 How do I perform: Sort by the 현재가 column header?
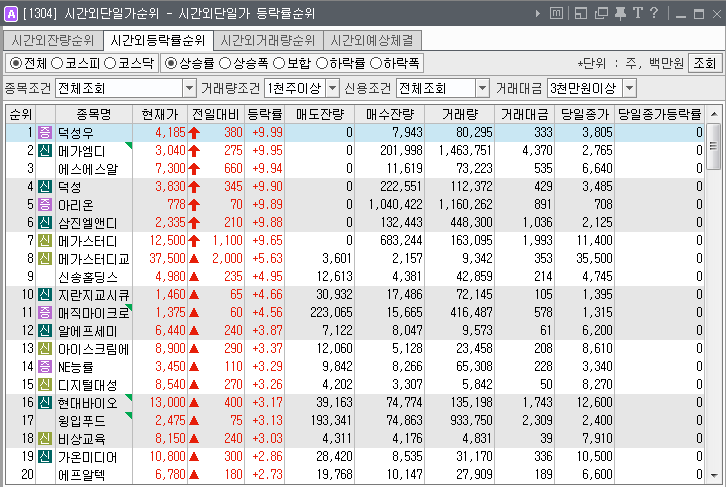[160, 114]
